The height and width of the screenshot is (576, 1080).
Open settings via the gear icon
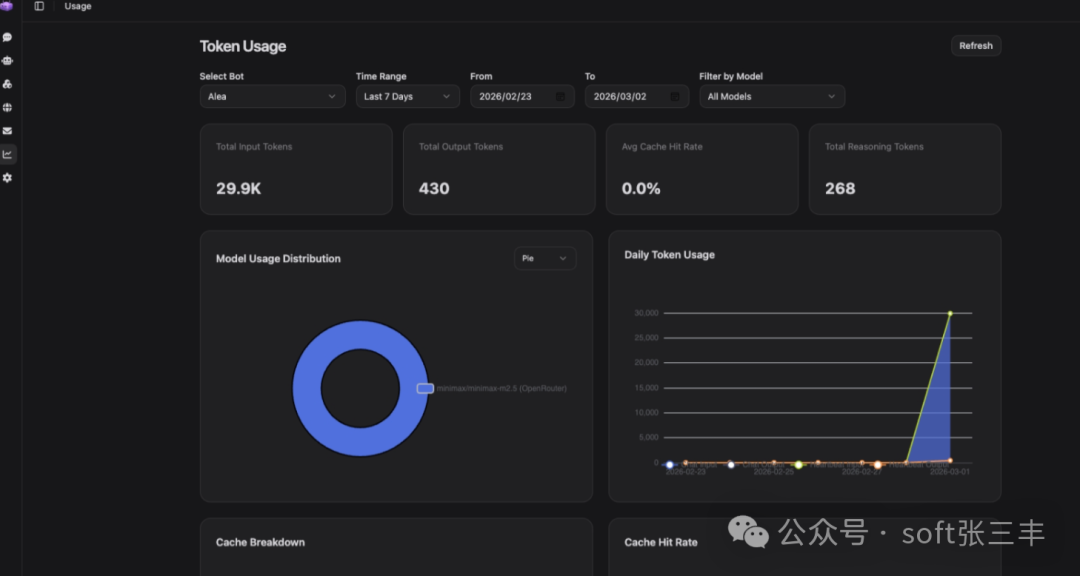pyautogui.click(x=7, y=178)
